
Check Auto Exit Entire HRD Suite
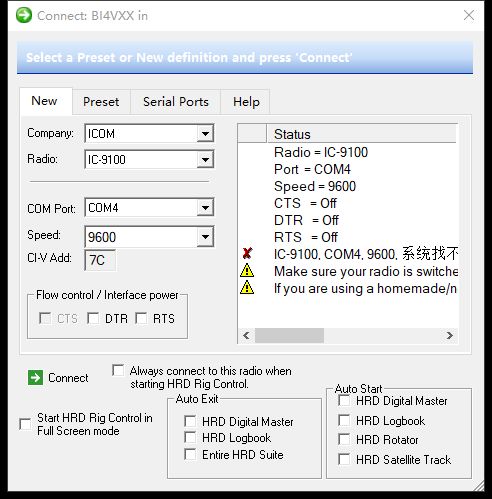point(190,454)
